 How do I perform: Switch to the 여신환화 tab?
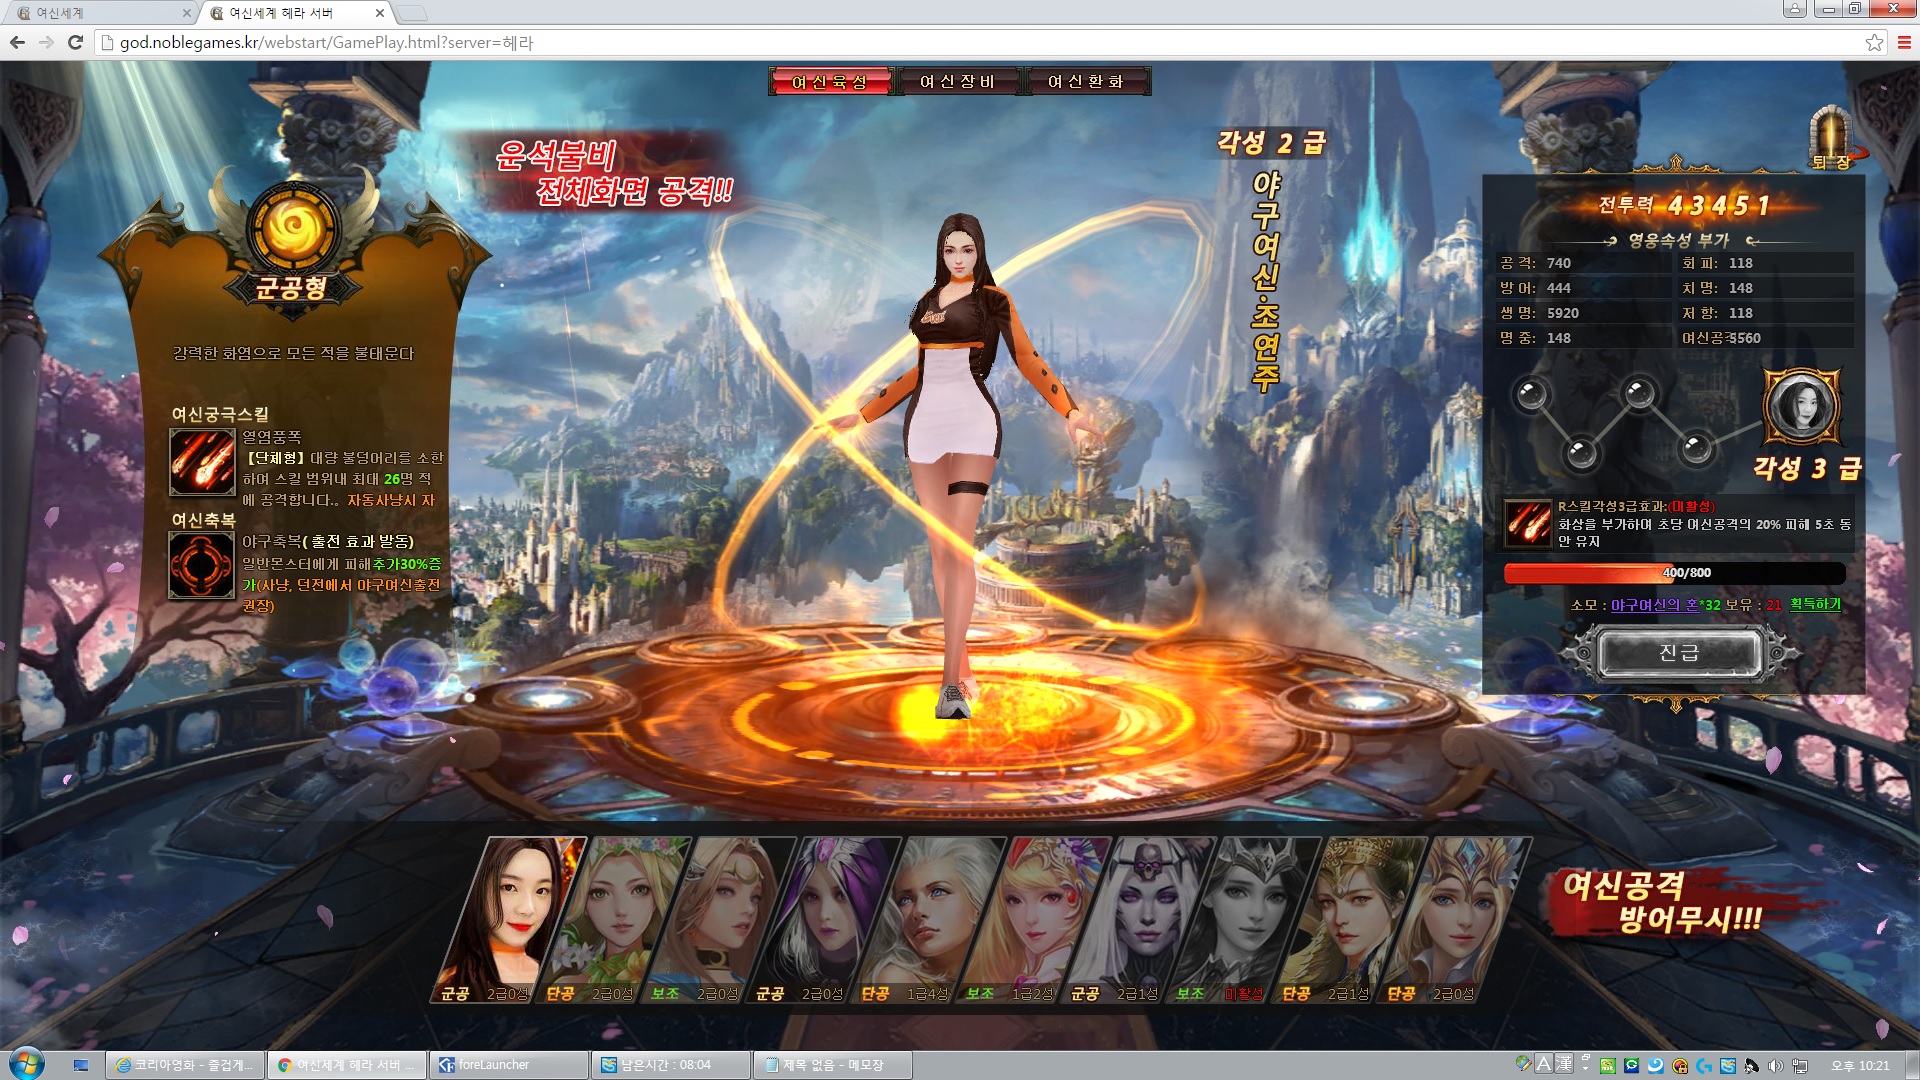click(x=1087, y=81)
